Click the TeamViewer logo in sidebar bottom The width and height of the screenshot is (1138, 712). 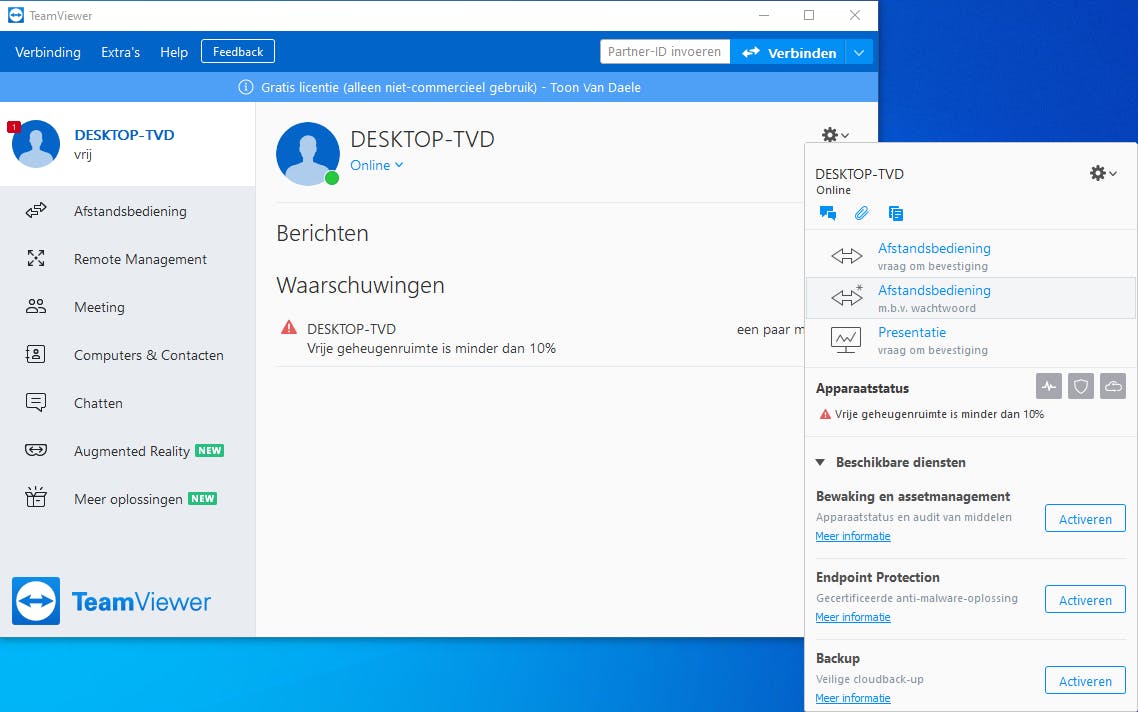point(112,601)
